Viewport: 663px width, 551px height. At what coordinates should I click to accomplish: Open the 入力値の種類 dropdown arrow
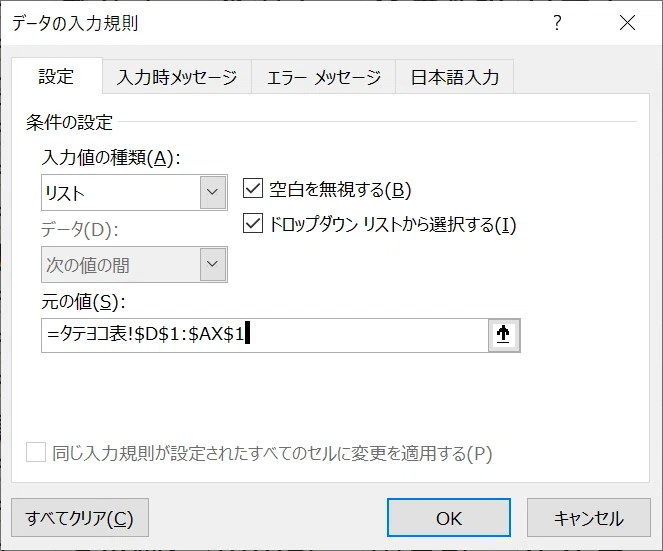click(x=213, y=192)
